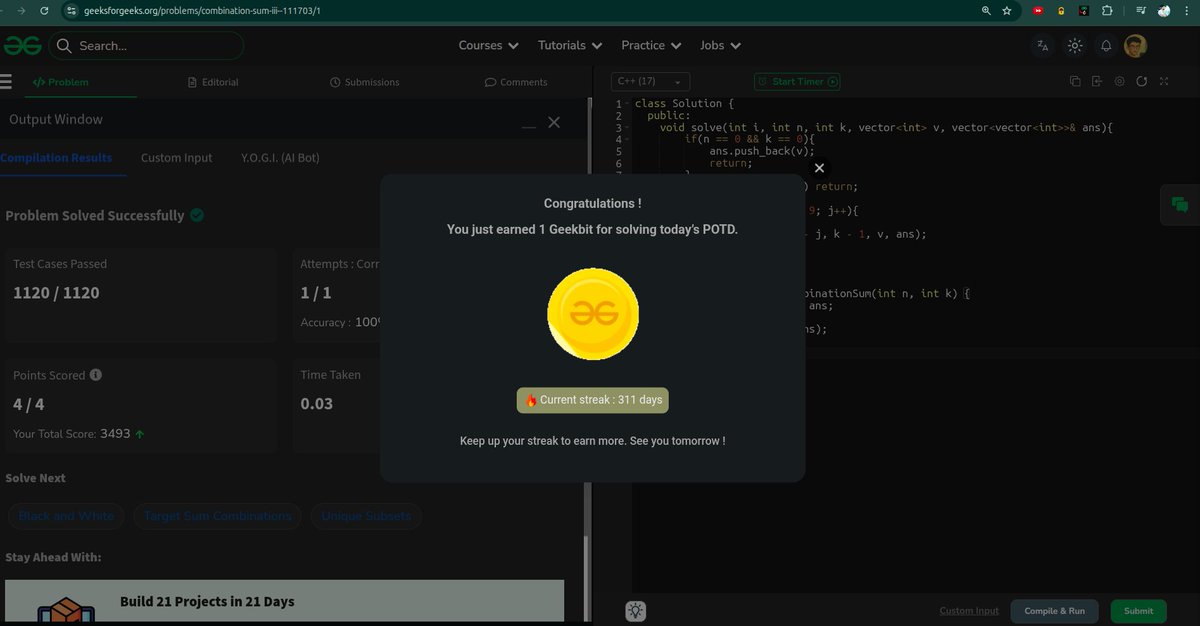Select the Y.O.G.I. (AI Bot) tab
1200x626 pixels.
280,158
